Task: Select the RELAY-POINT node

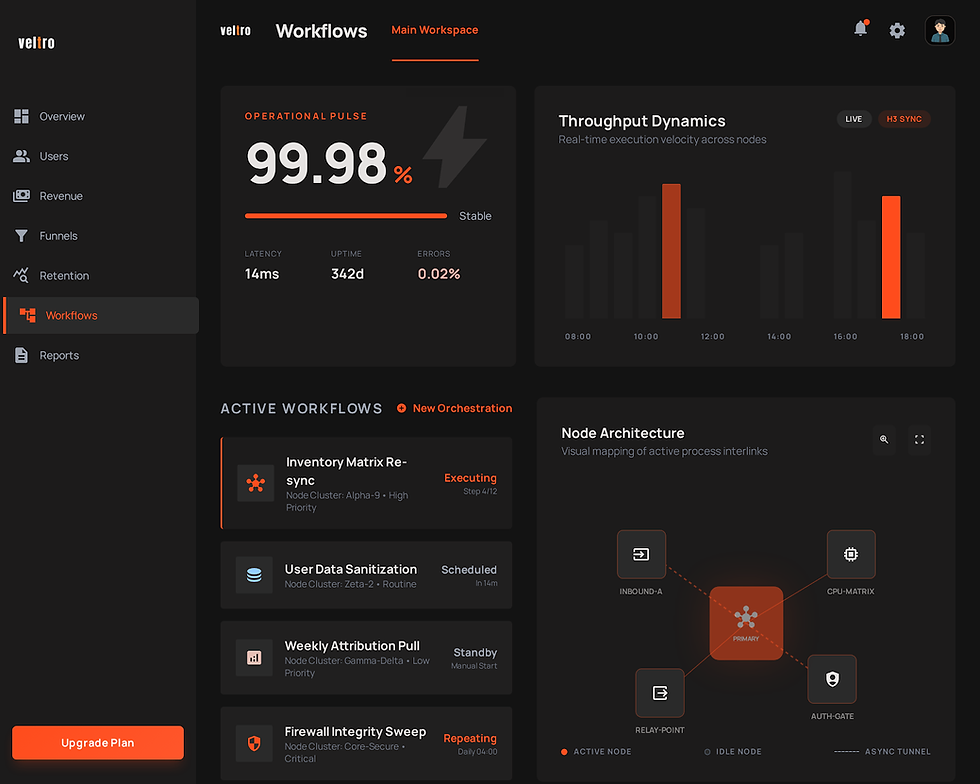Action: point(660,693)
